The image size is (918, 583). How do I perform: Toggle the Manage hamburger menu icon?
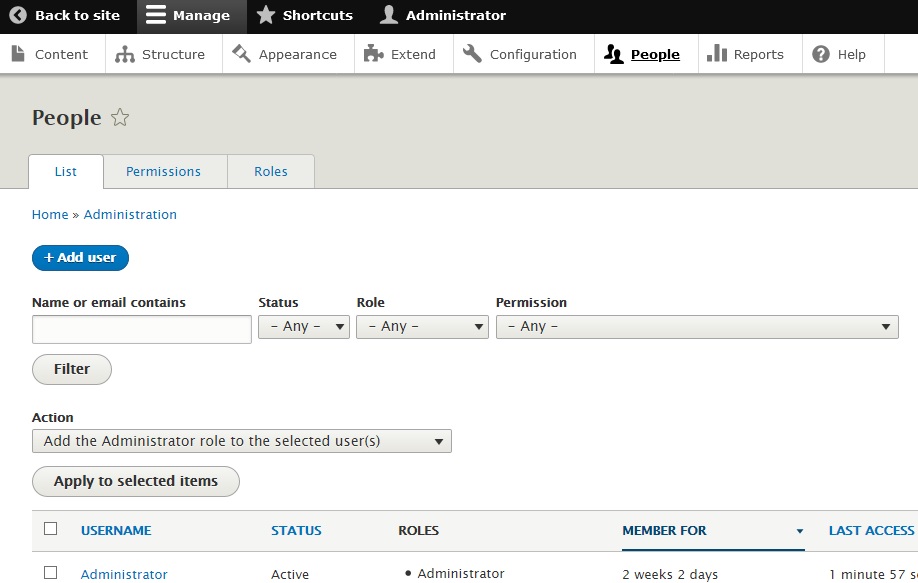click(156, 16)
